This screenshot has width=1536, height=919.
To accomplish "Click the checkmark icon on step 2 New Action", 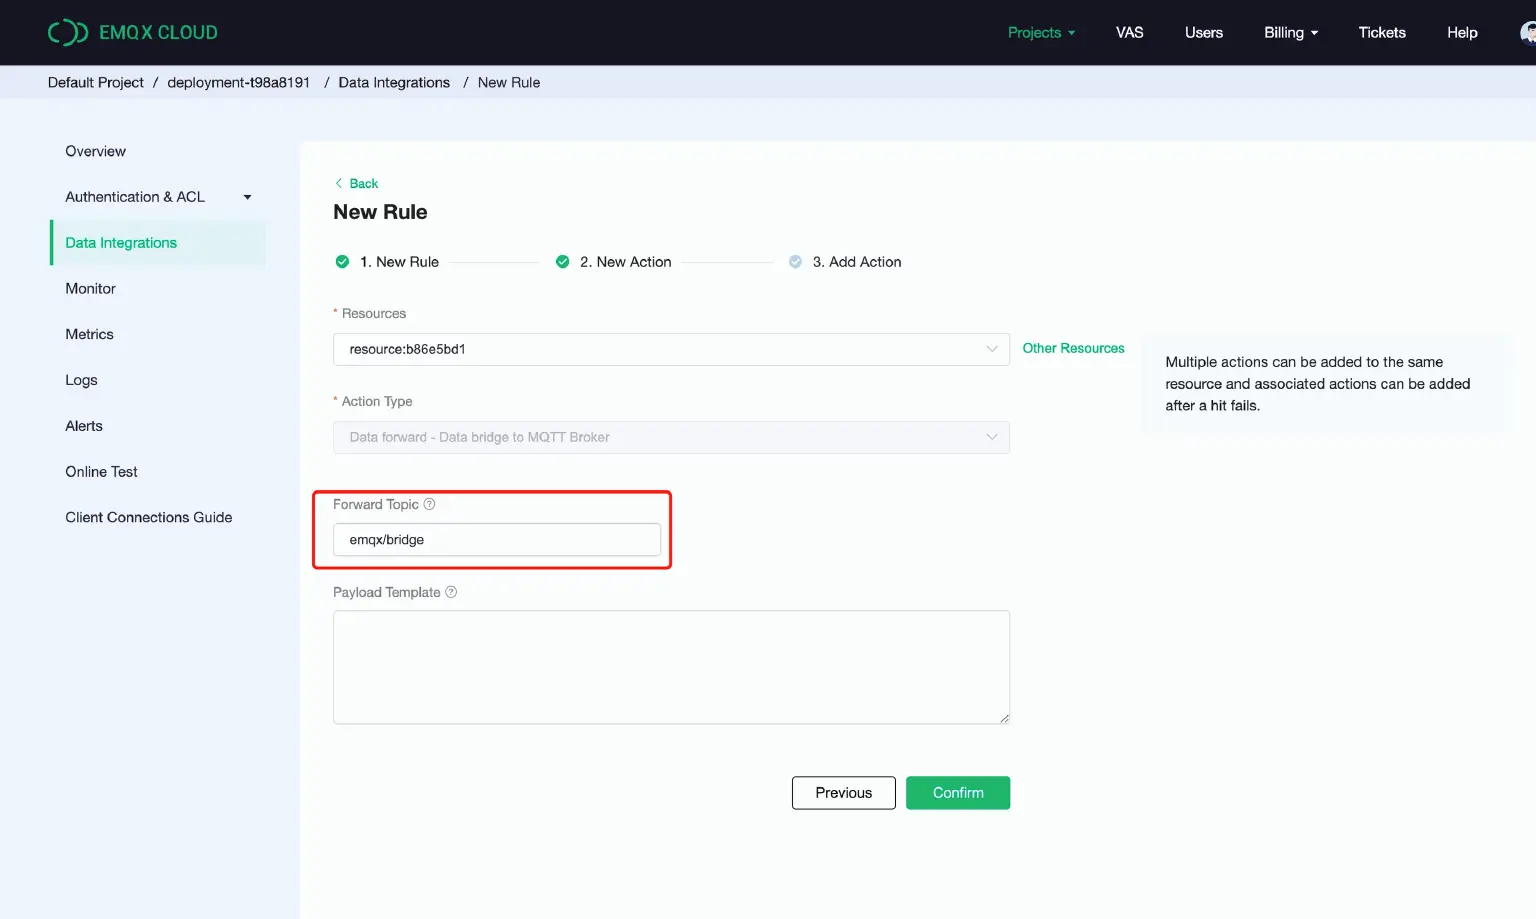I will [562, 261].
